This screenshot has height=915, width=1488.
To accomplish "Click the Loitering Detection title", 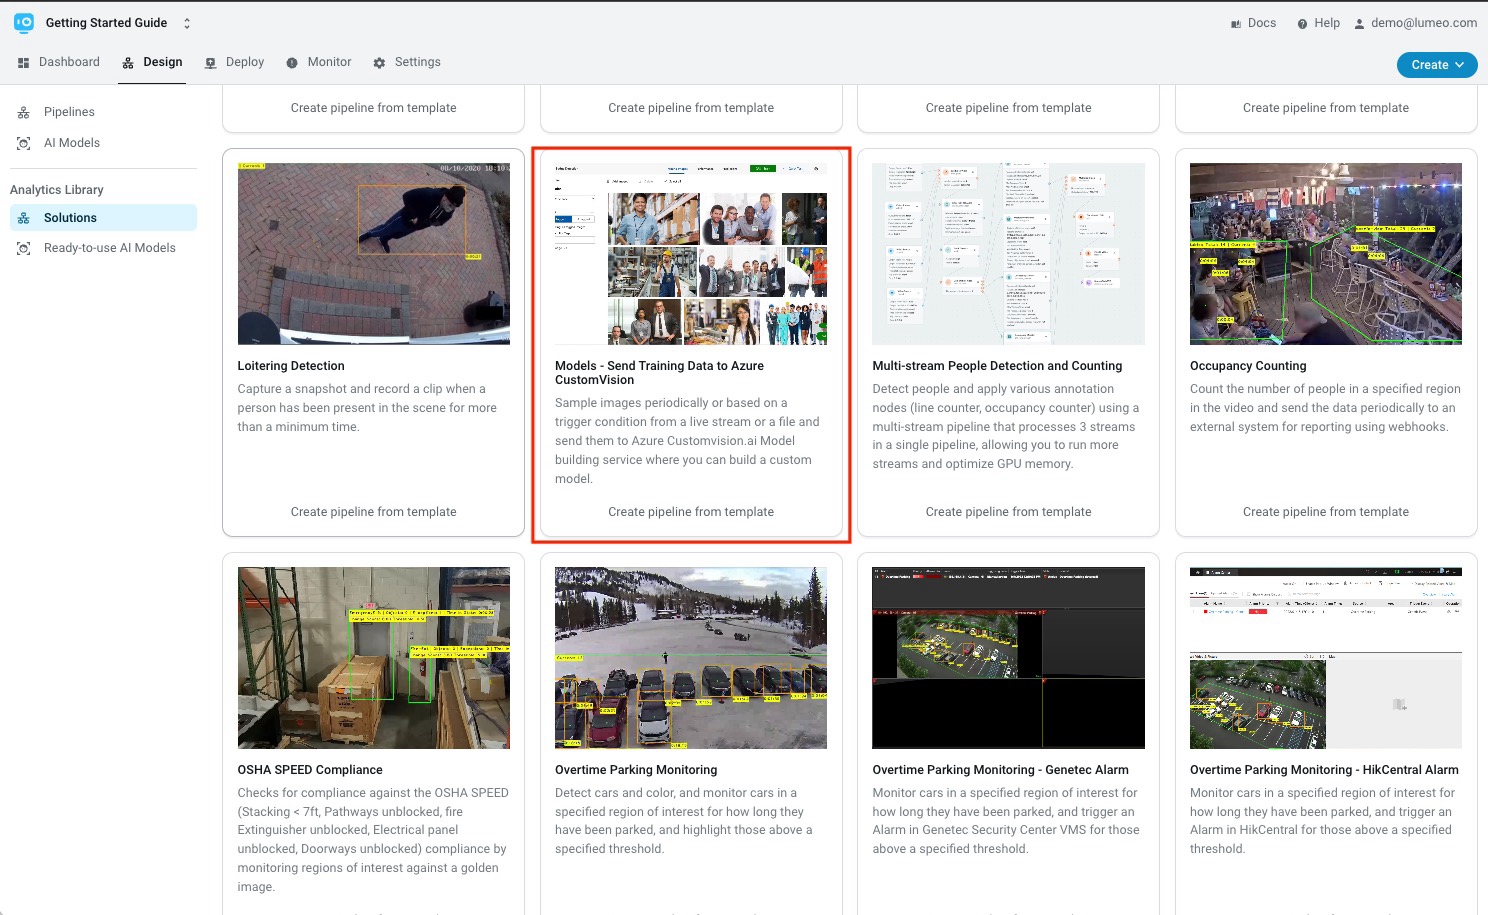I will [x=291, y=366].
